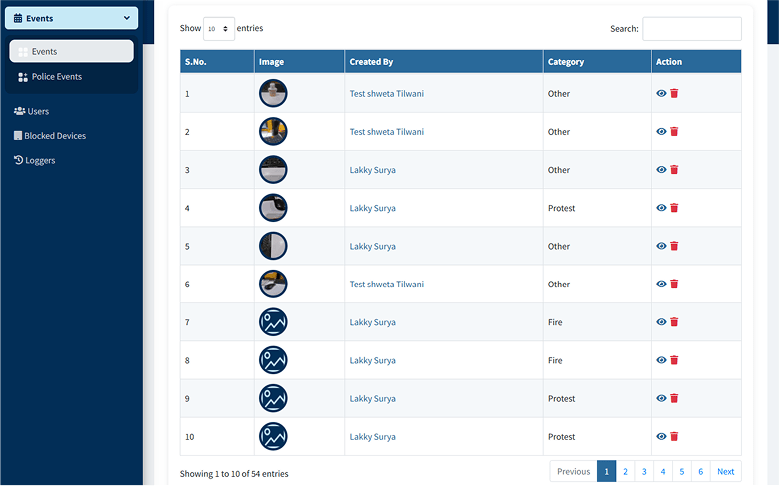Viewport: 779px width, 486px height.
Task: Click the Search input field
Action: 691,29
